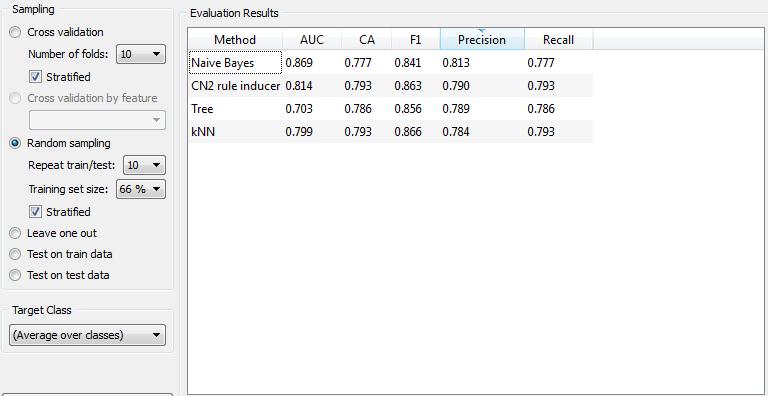Screen dimensions: 768x396
Task: Click Tree precision value 0.789
Action: point(456,109)
